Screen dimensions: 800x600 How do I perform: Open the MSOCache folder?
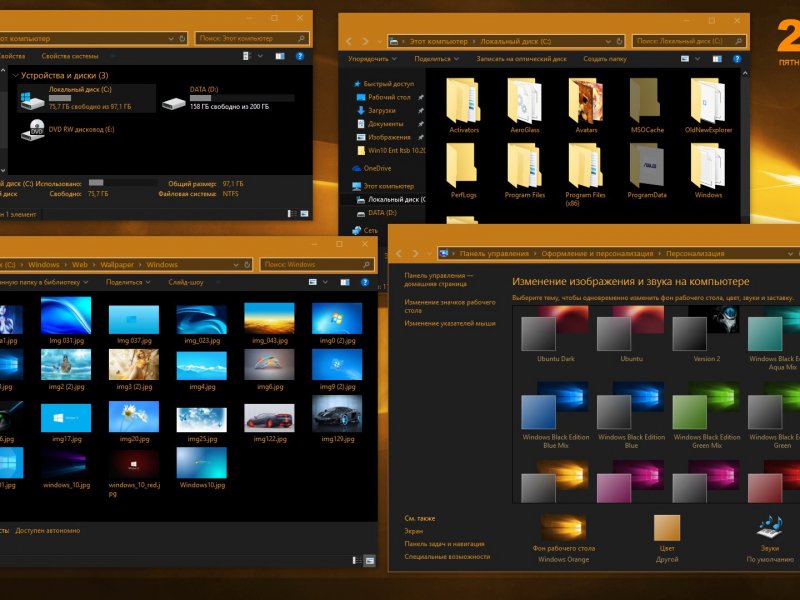647,106
